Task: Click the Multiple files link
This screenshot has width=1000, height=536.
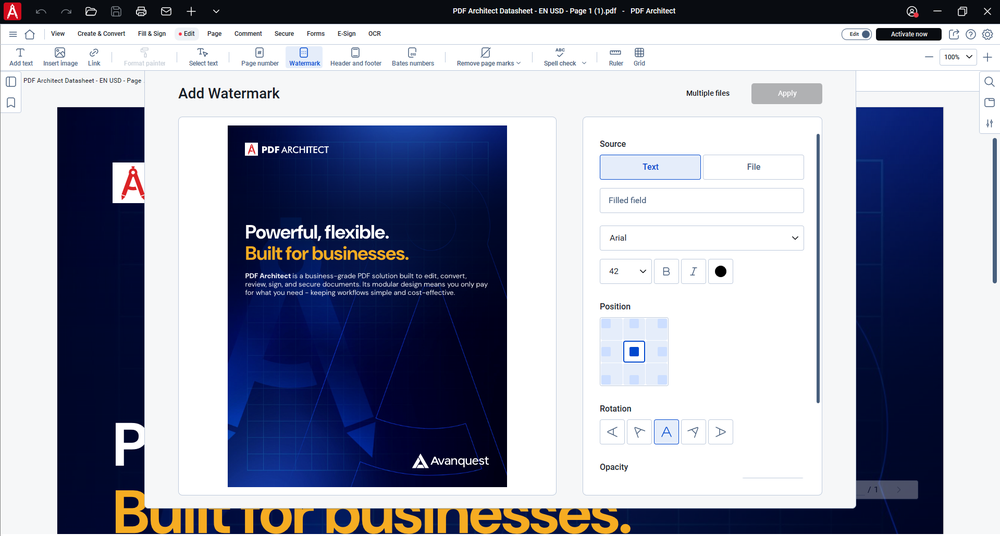Action: (707, 93)
